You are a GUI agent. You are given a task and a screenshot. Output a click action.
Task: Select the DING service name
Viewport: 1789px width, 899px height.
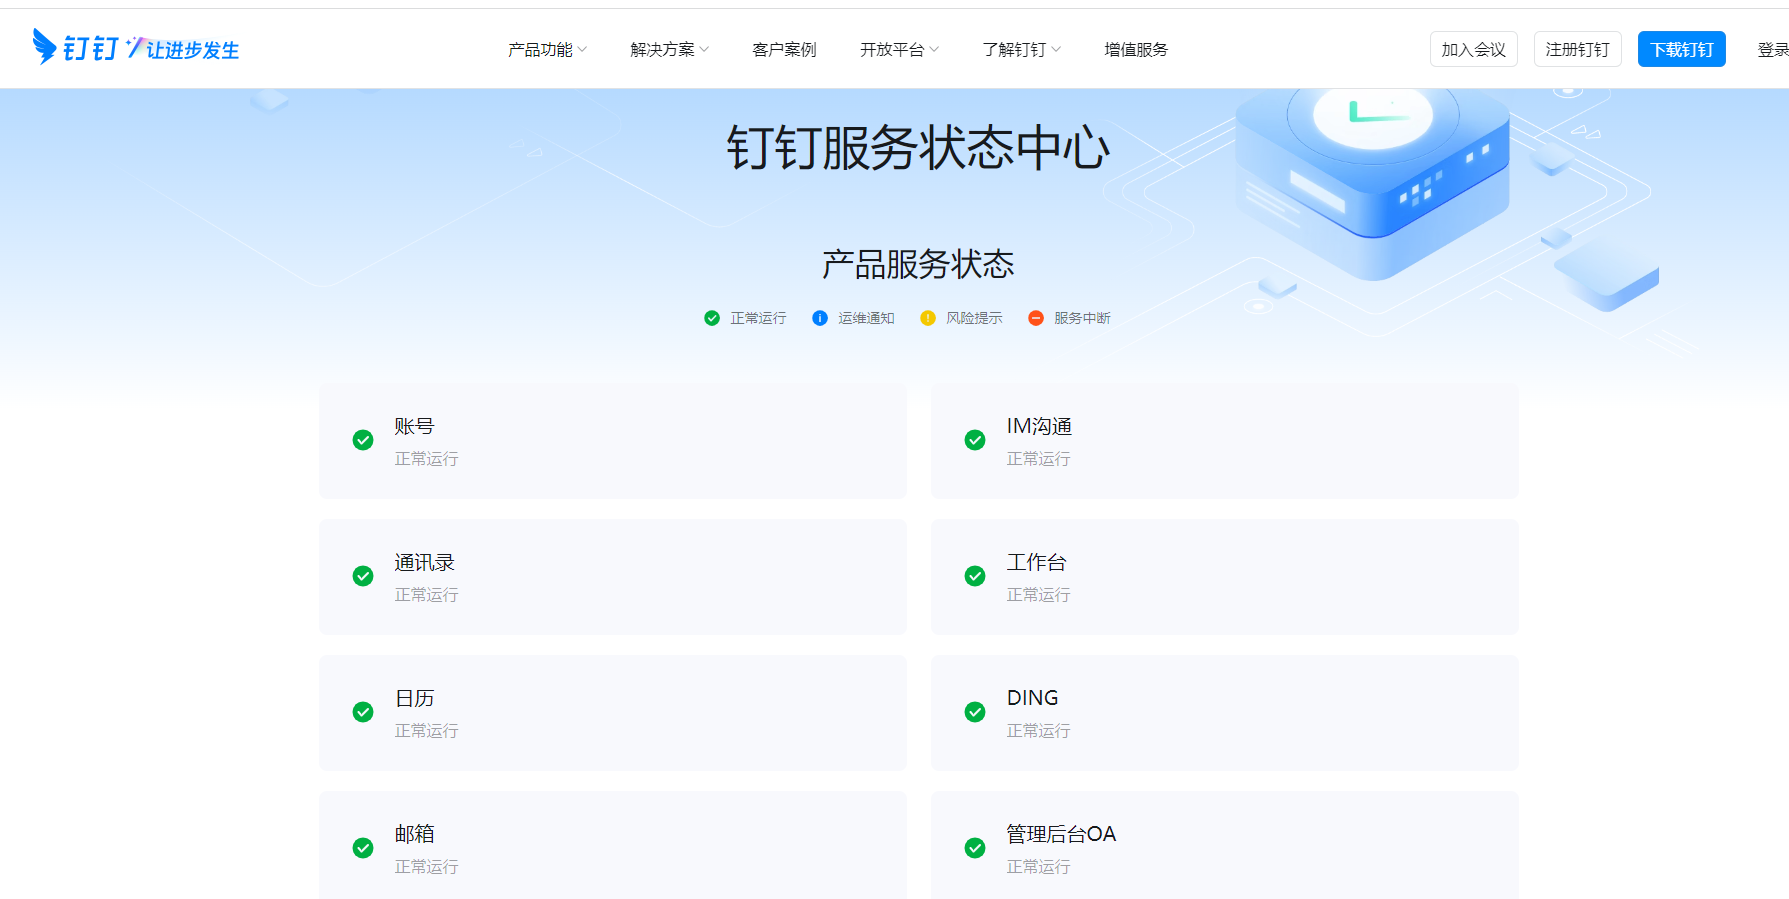(x=1032, y=698)
